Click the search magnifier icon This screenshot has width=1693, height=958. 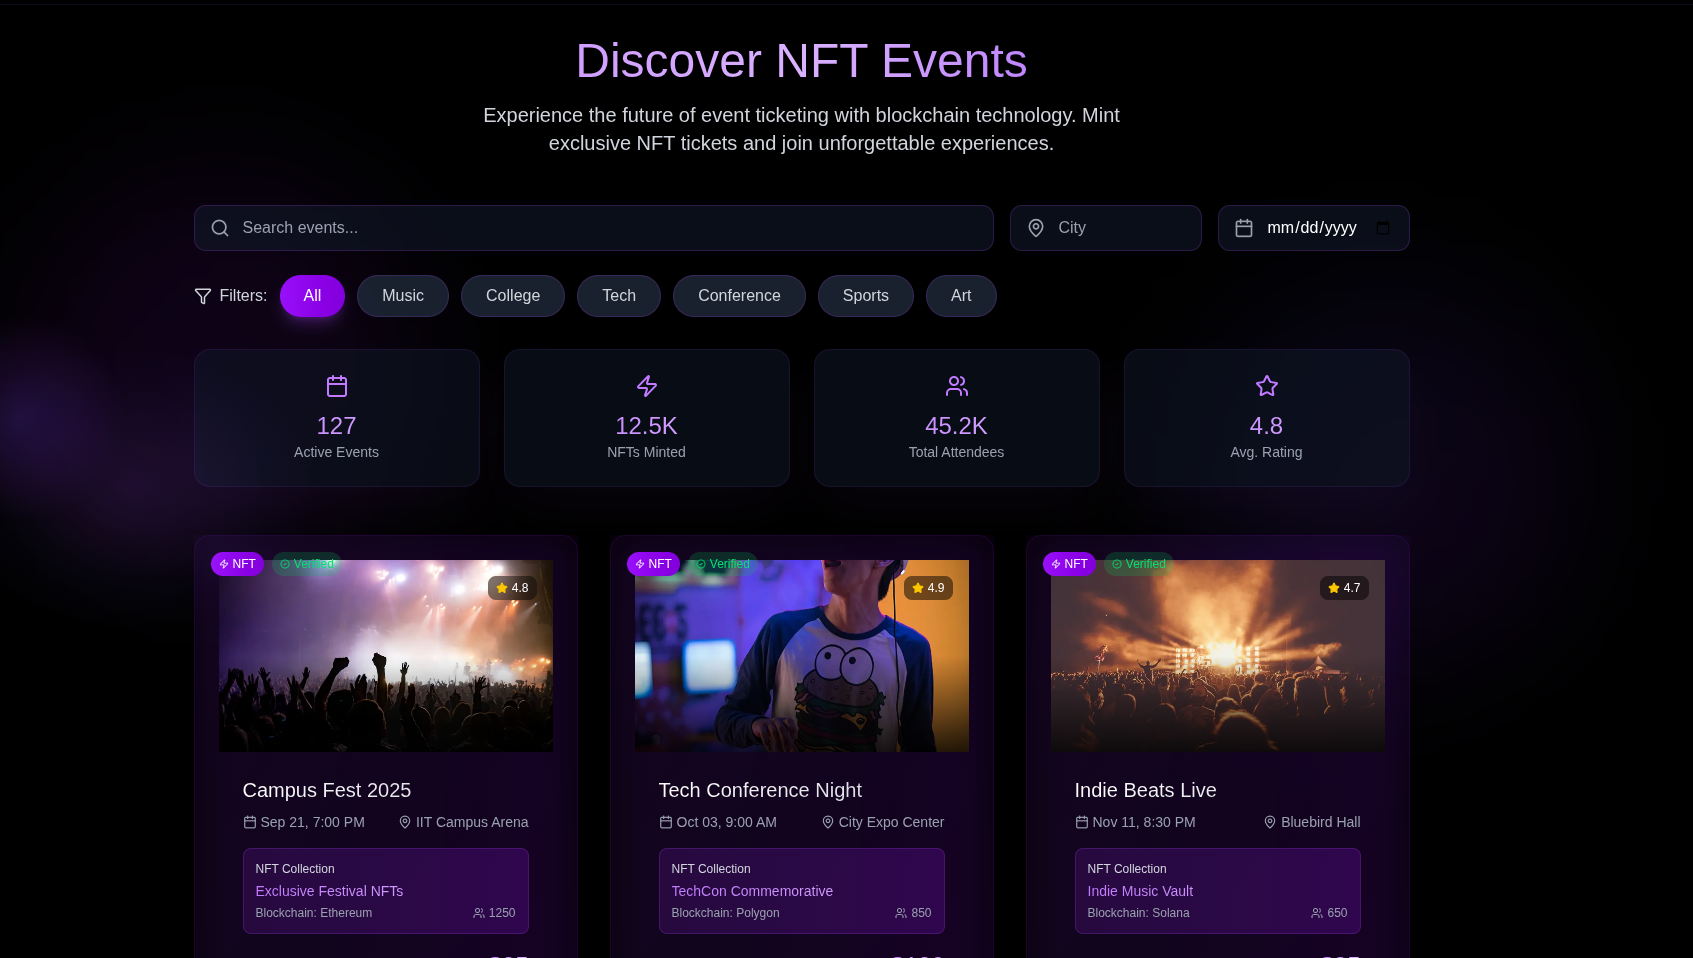pyautogui.click(x=220, y=228)
